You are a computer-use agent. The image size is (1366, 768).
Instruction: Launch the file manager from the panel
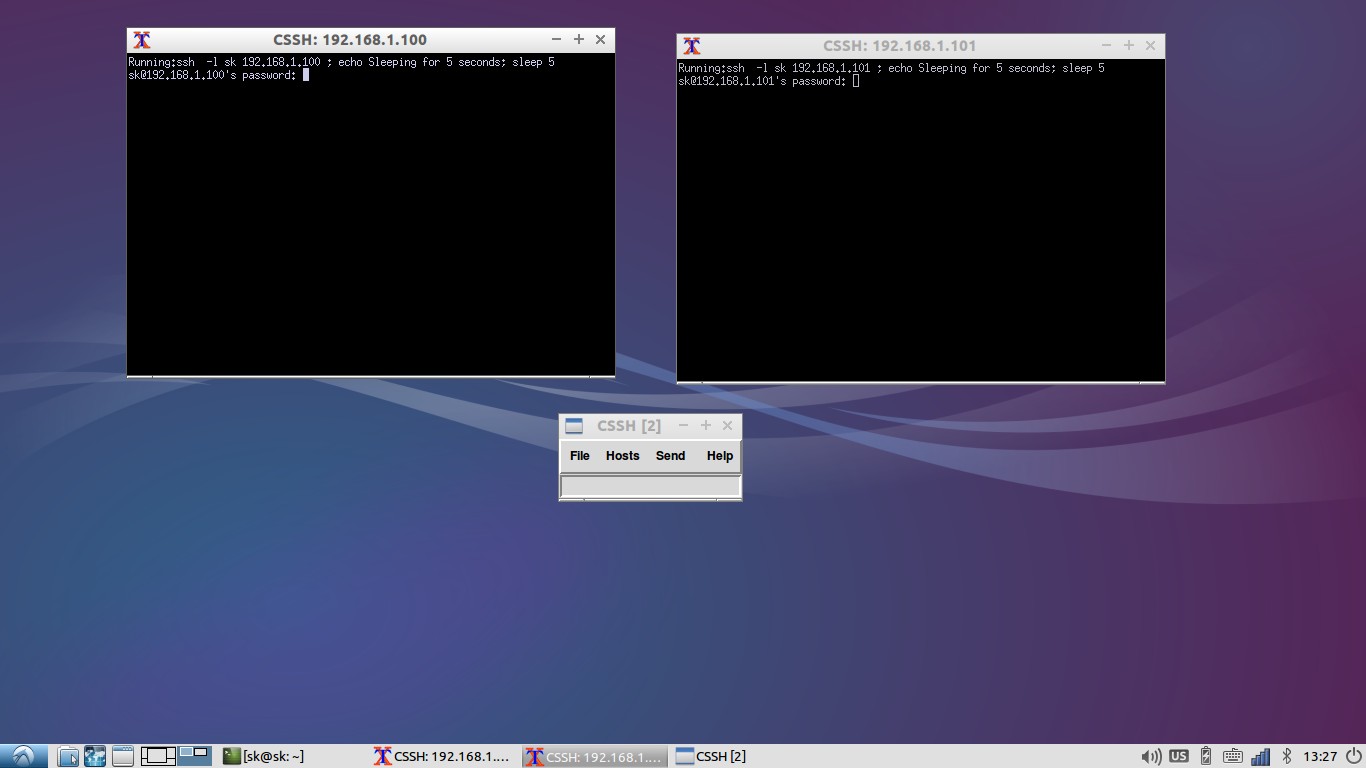67,756
